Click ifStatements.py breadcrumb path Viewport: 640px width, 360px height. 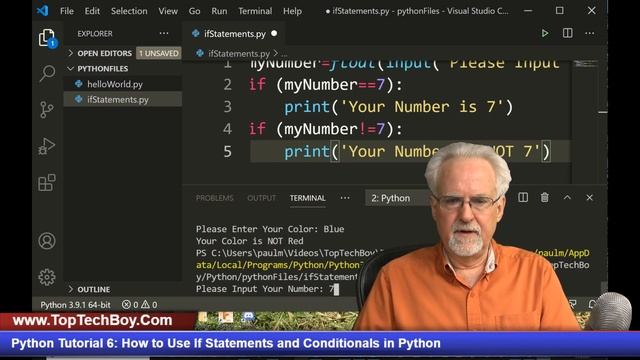pyautogui.click(x=239, y=53)
